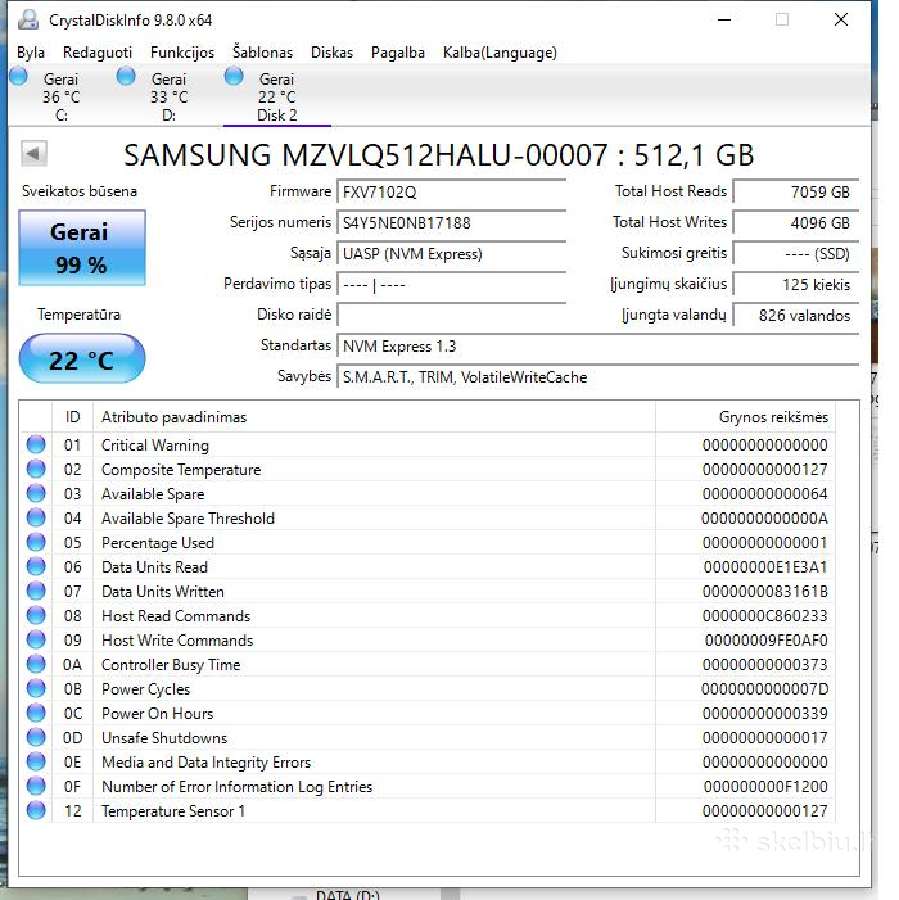Viewport: 899px width, 900px height.
Task: Close the CrystalDiskInfo window
Action: (x=841, y=20)
